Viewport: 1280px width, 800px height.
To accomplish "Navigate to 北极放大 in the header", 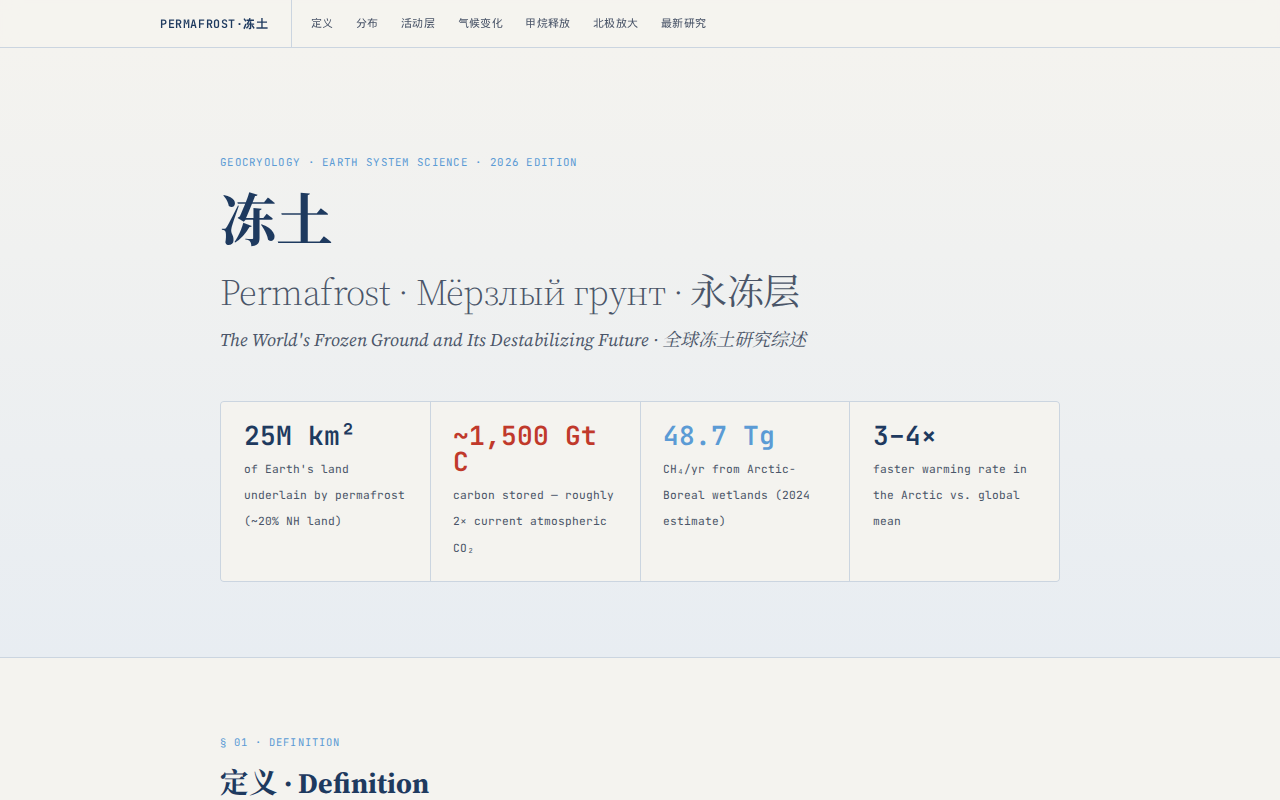I will click(615, 23).
